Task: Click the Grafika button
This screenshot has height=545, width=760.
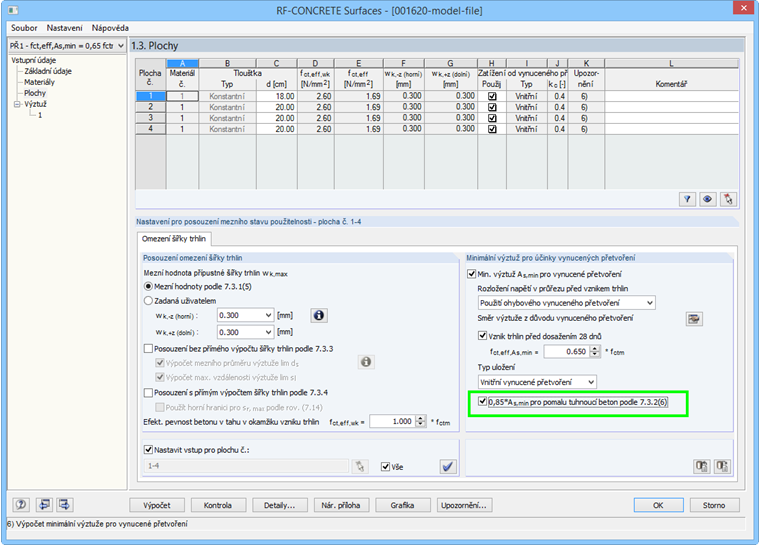Action: [402, 505]
